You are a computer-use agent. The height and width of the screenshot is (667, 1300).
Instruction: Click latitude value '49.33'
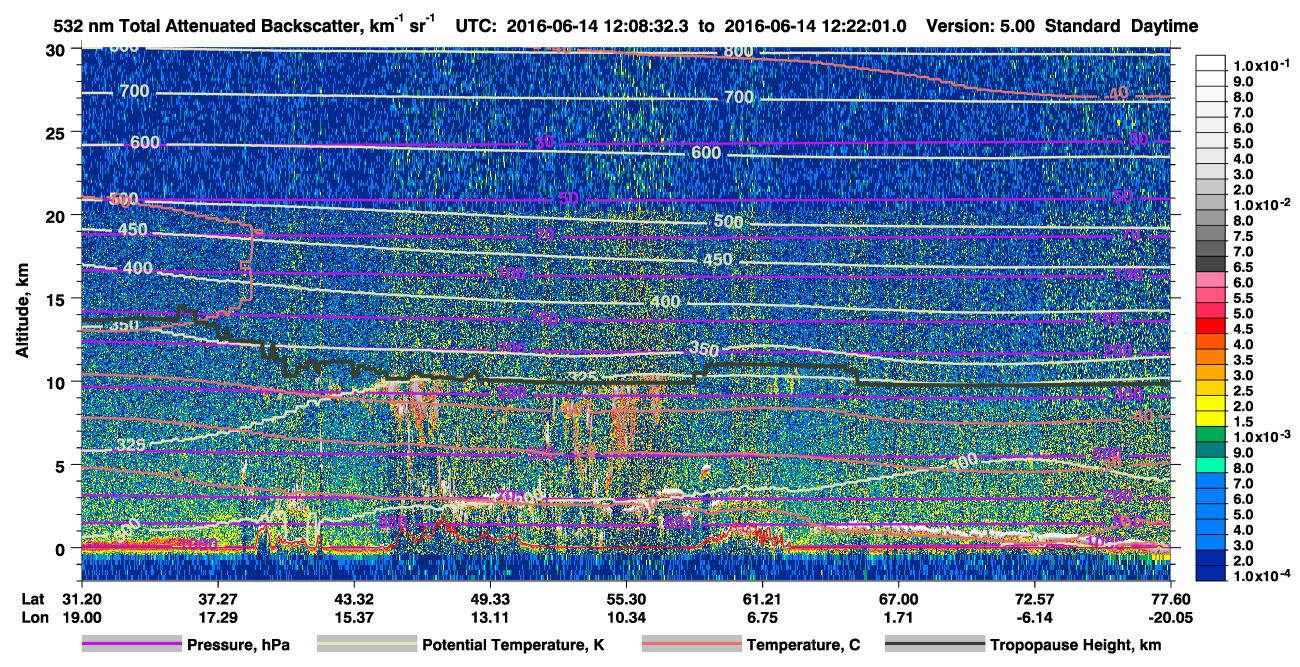[x=489, y=597]
